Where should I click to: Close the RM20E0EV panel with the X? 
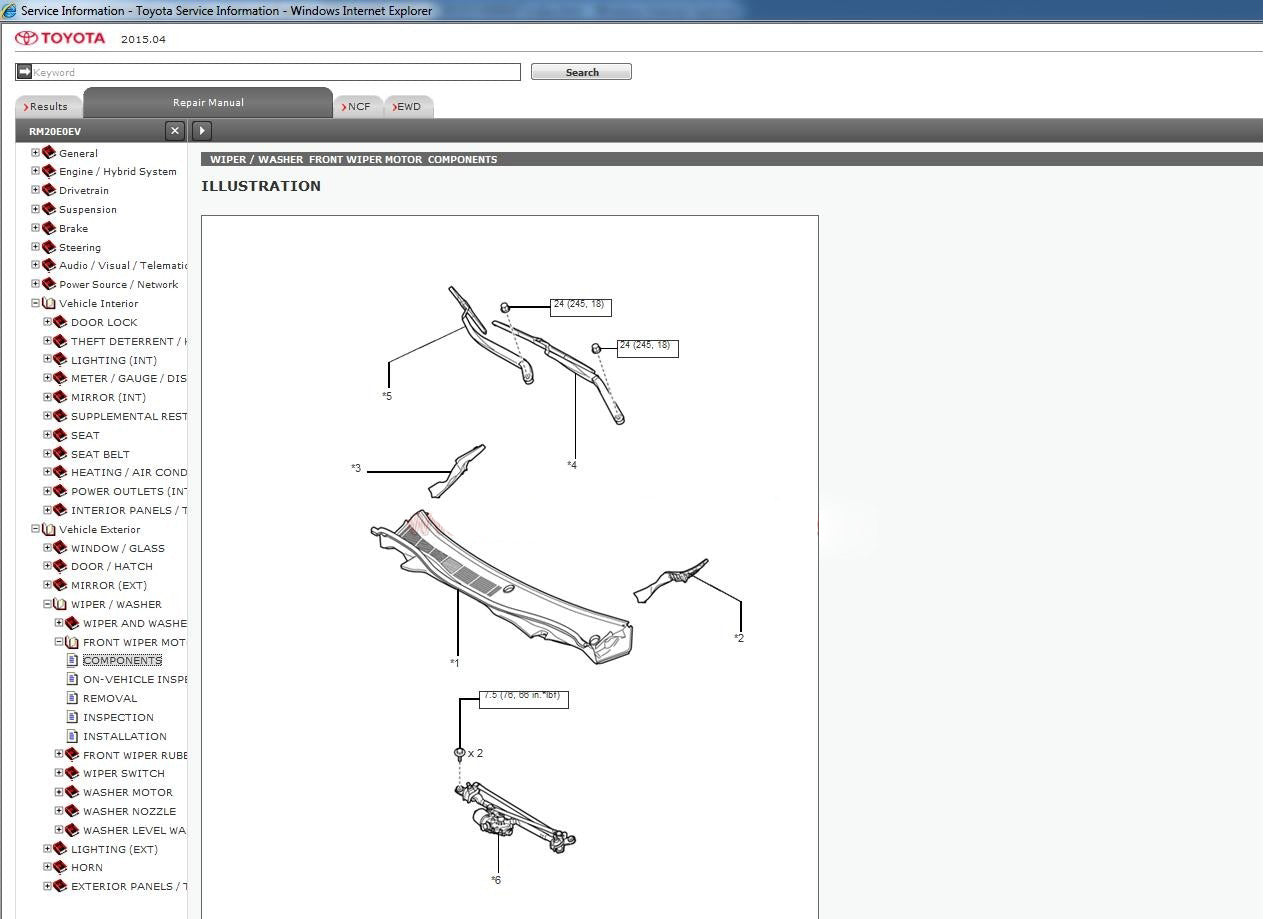pos(175,131)
